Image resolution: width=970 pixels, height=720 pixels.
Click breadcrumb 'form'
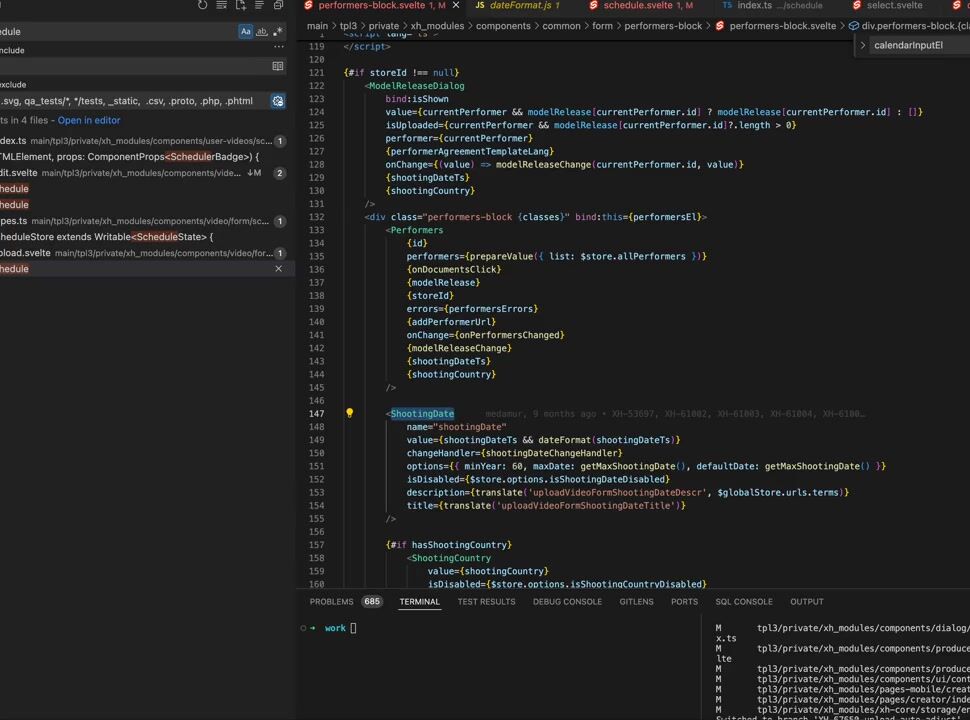(602, 26)
